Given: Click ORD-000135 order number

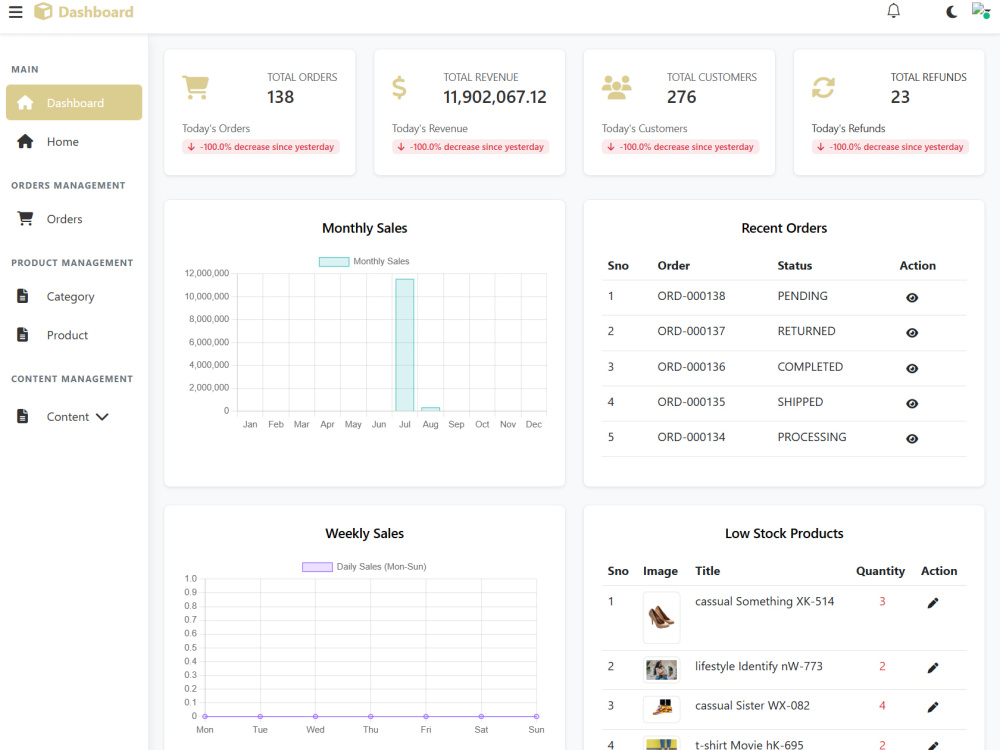Looking at the screenshot, I should (x=691, y=402).
